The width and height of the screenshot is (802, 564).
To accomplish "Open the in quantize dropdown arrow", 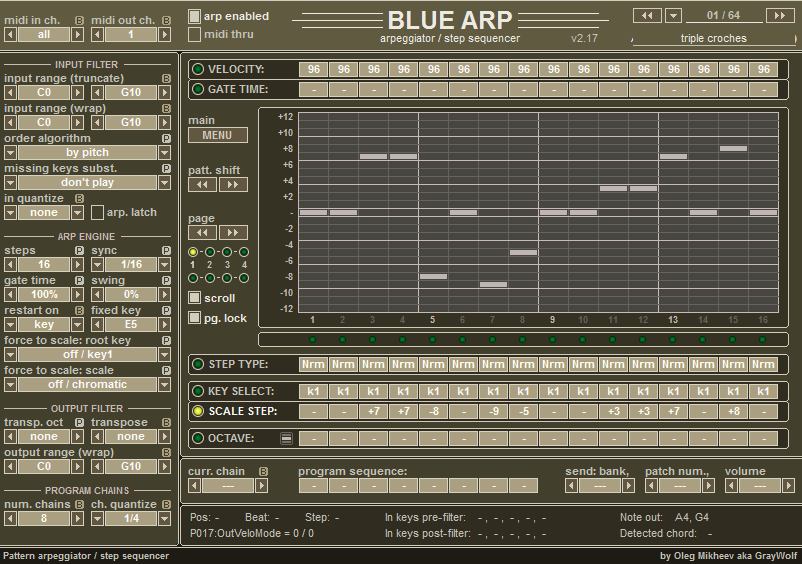I will pyautogui.click(x=77, y=212).
